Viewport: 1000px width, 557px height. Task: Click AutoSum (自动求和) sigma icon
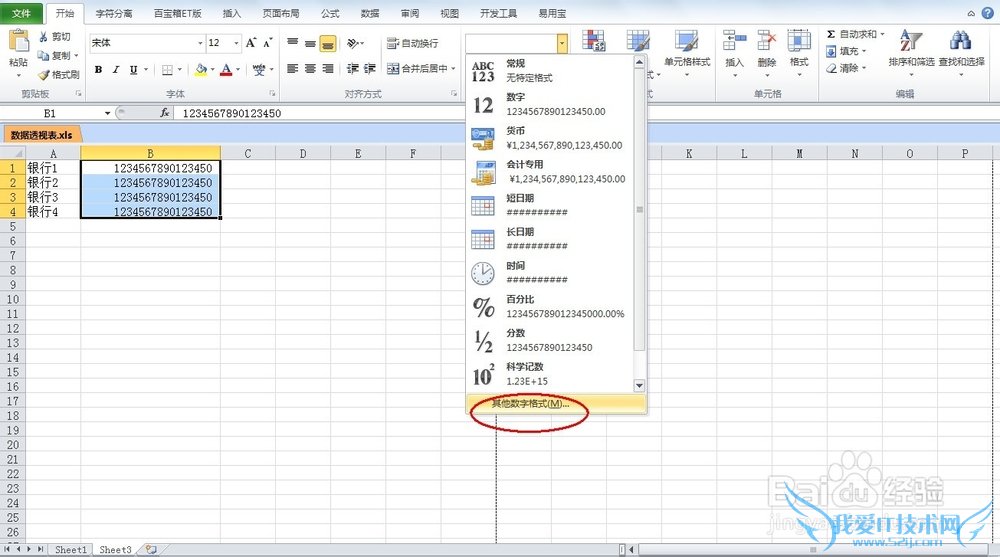click(831, 34)
